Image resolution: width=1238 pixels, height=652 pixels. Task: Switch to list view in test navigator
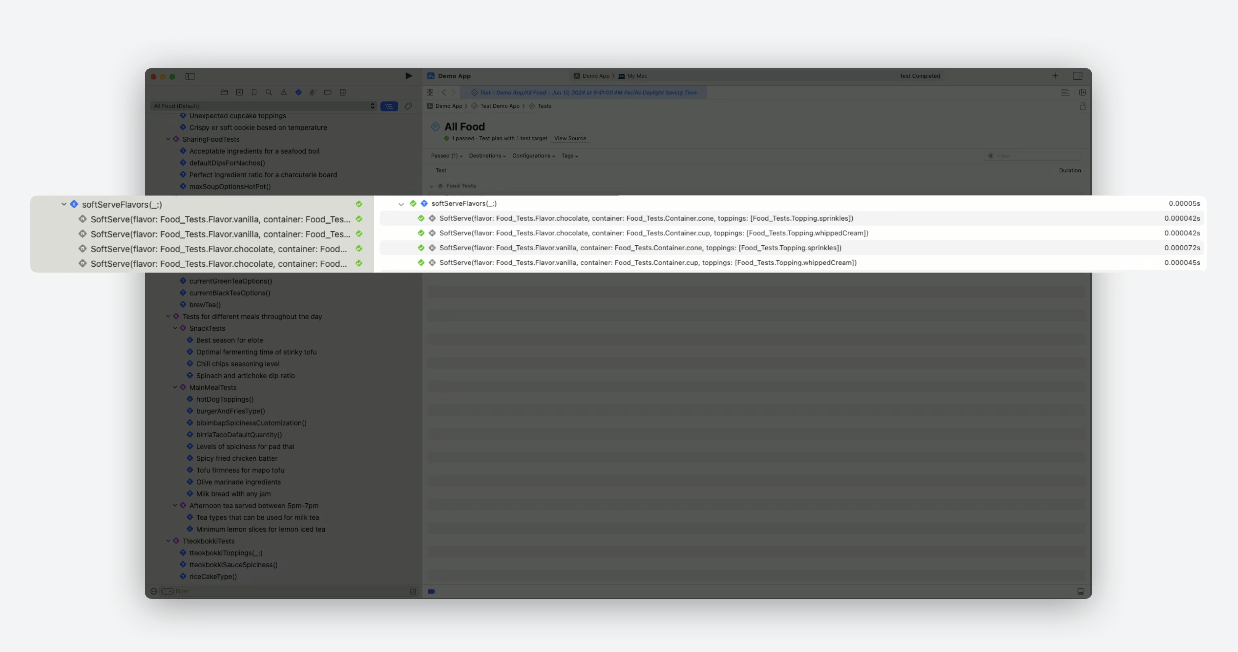pos(389,106)
